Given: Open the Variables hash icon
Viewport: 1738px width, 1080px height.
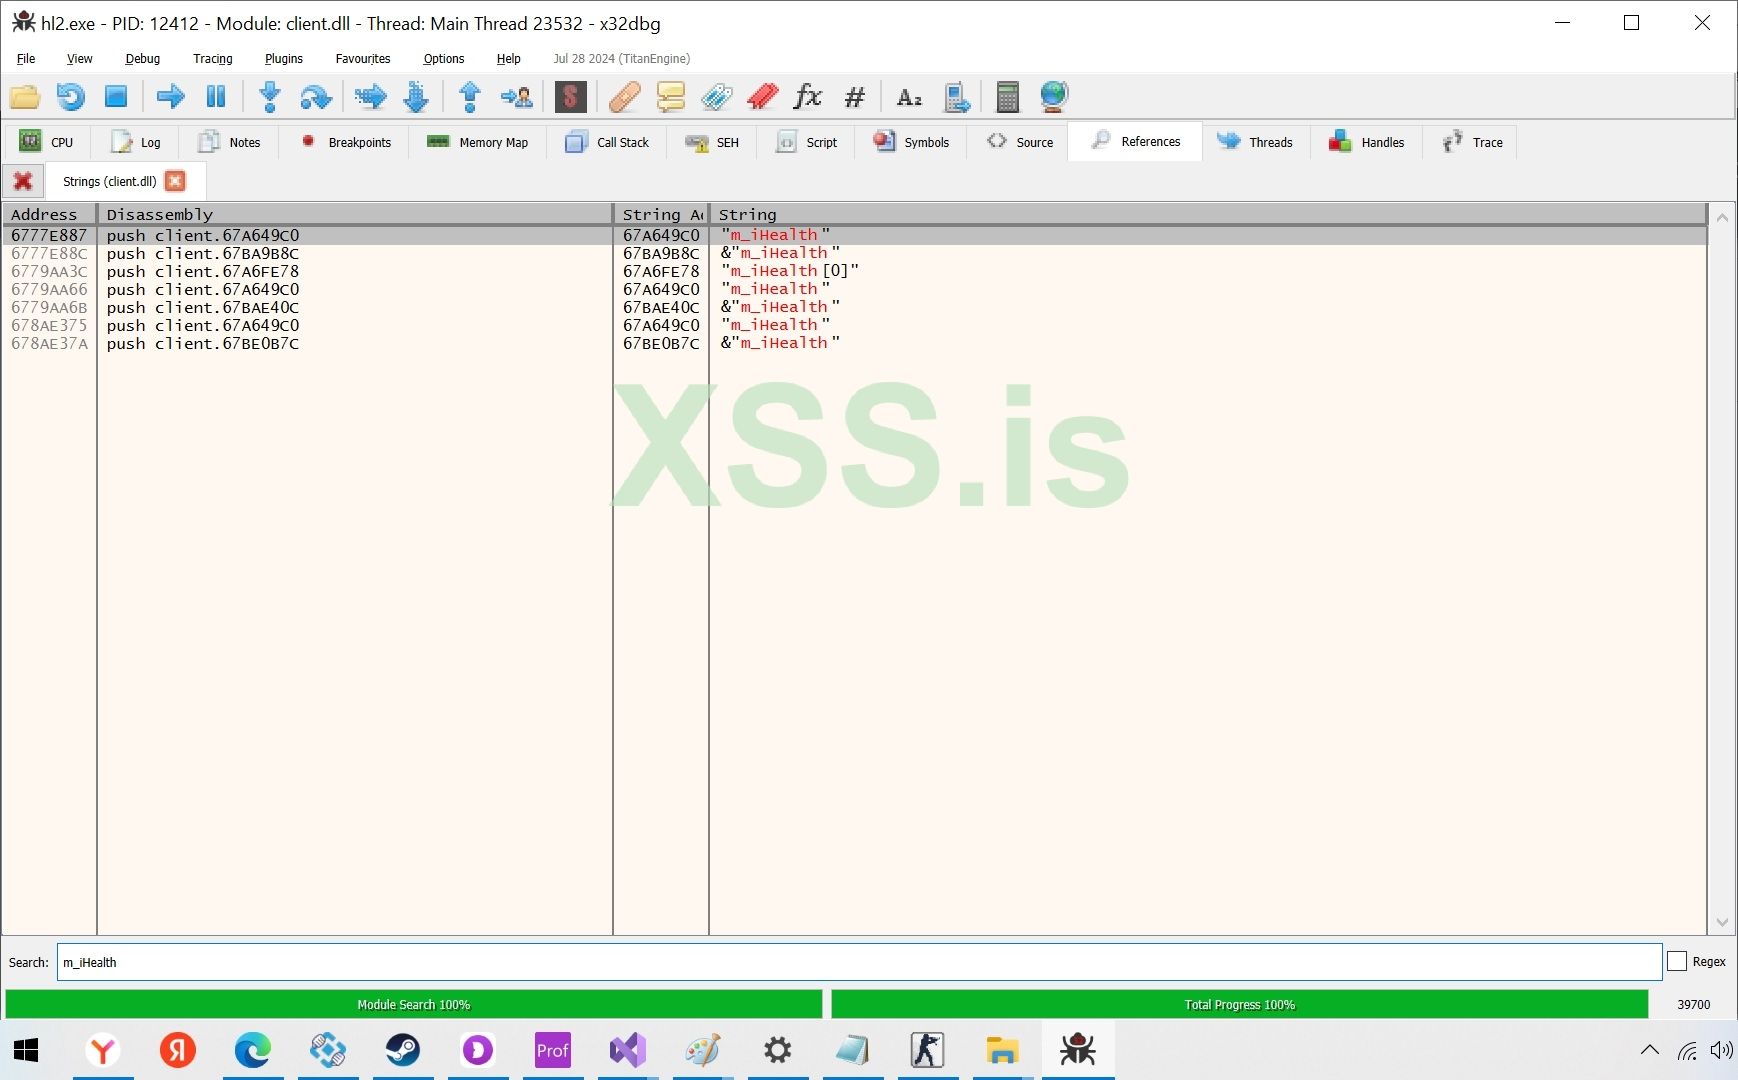Looking at the screenshot, I should point(855,97).
